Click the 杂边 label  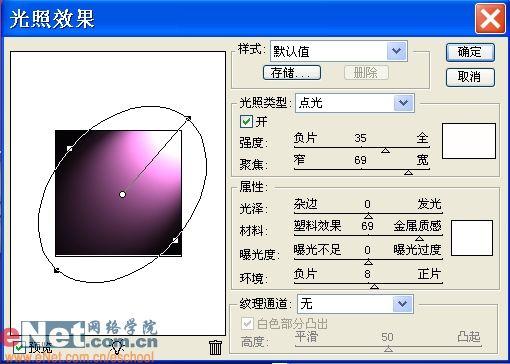305,204
